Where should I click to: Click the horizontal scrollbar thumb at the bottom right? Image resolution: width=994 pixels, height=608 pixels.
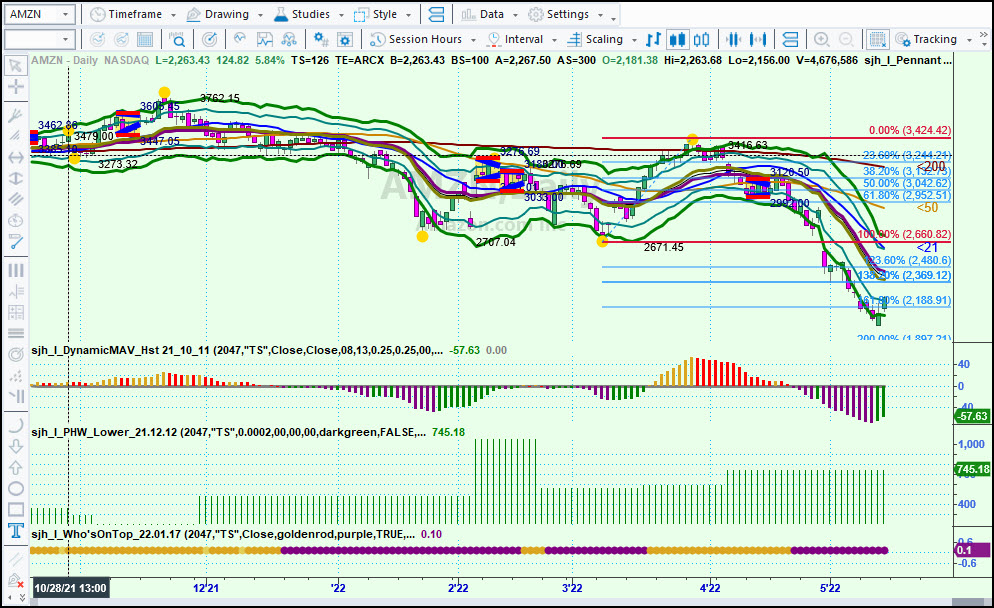click(x=968, y=602)
